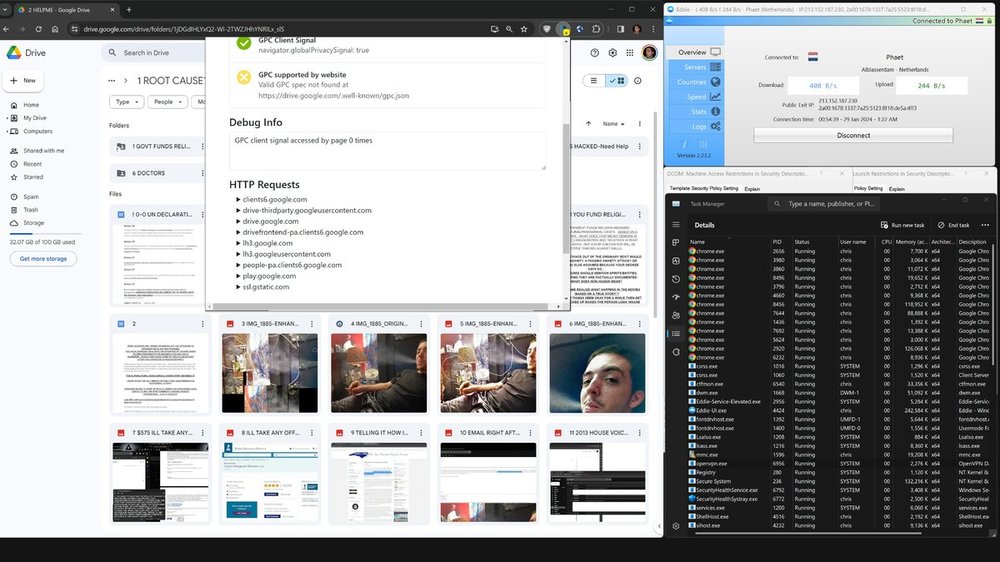Reload the Chrome page
This screenshot has width=1000, height=562.
coord(38,29)
